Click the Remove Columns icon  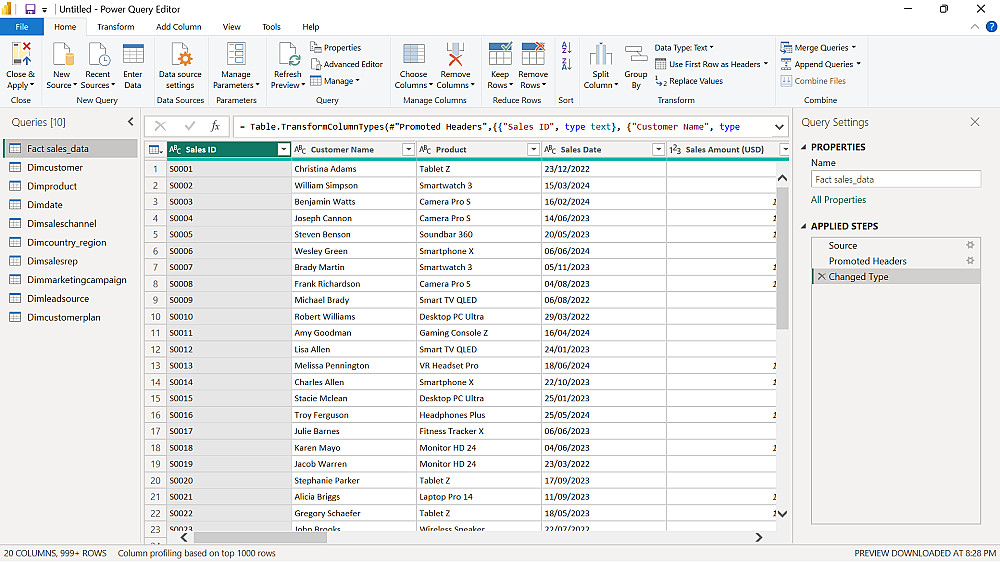click(x=455, y=55)
